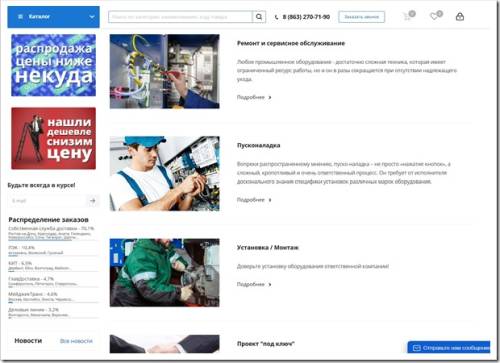Open the нашли дешевле снизим цену banner
Screen dimensions: 500x363
pos(53,138)
